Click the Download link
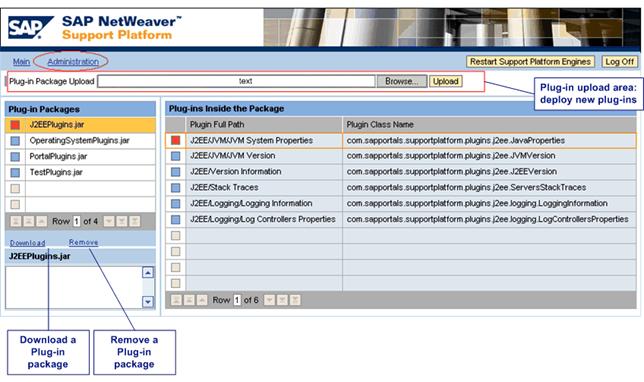 tap(28, 243)
